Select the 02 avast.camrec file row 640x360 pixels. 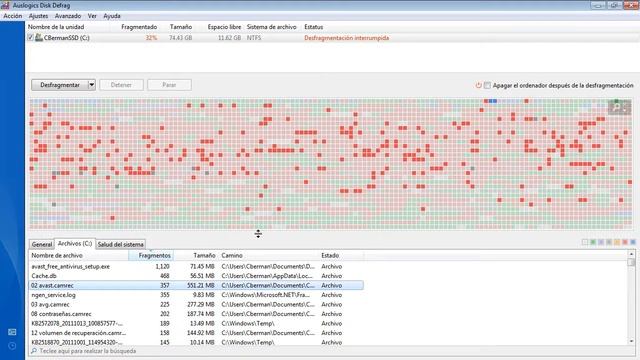pyautogui.click(x=196, y=285)
